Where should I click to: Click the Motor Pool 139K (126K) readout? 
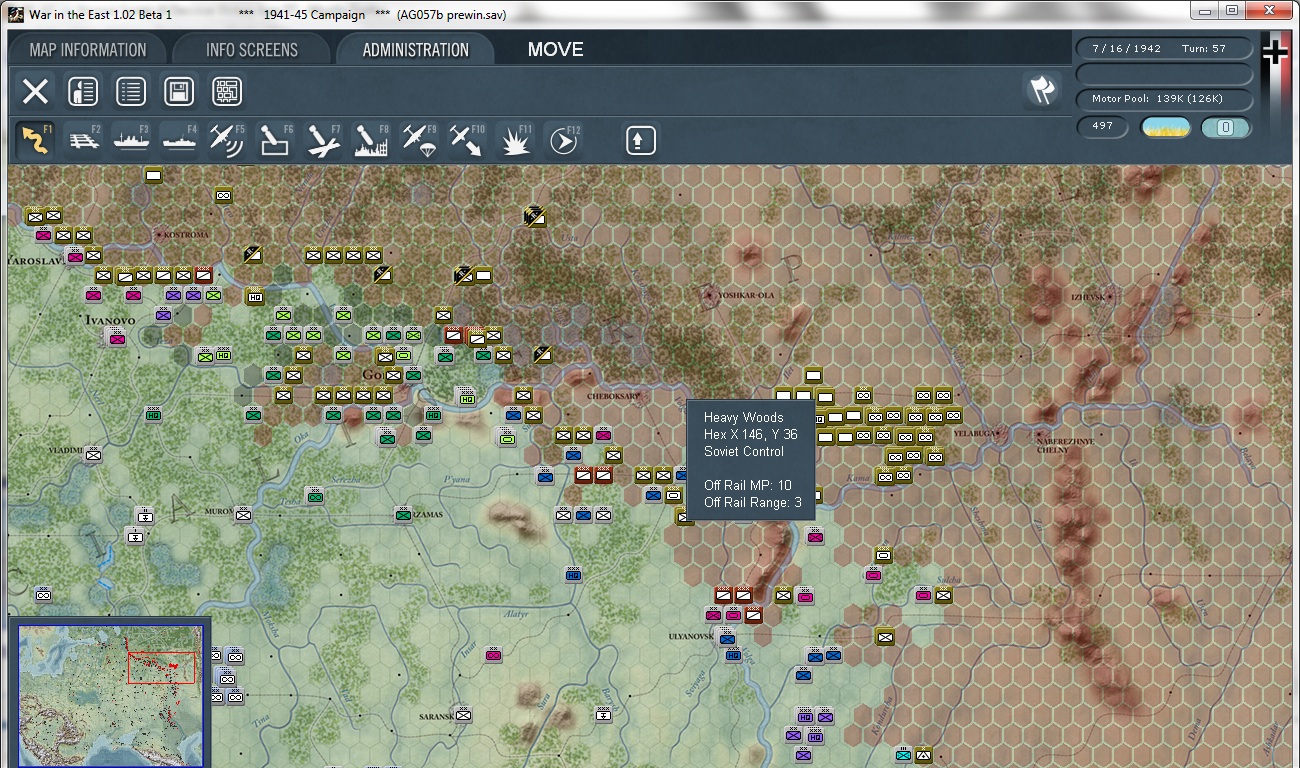coord(1165,99)
